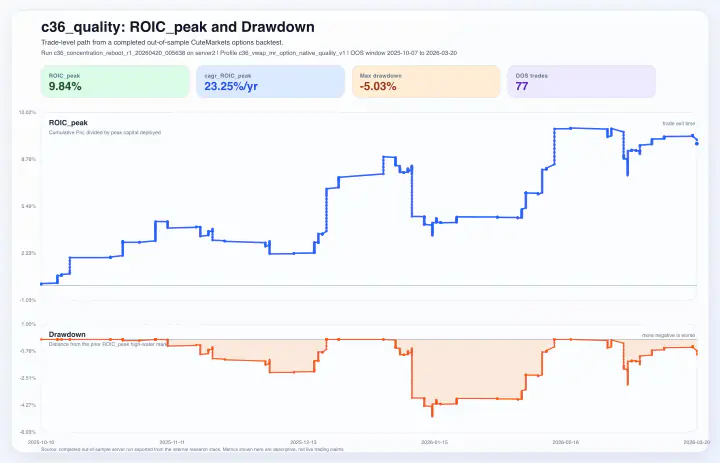Click the 2026-02-16 x-axis date label
This screenshot has width=720, height=463.
pyautogui.click(x=565, y=440)
